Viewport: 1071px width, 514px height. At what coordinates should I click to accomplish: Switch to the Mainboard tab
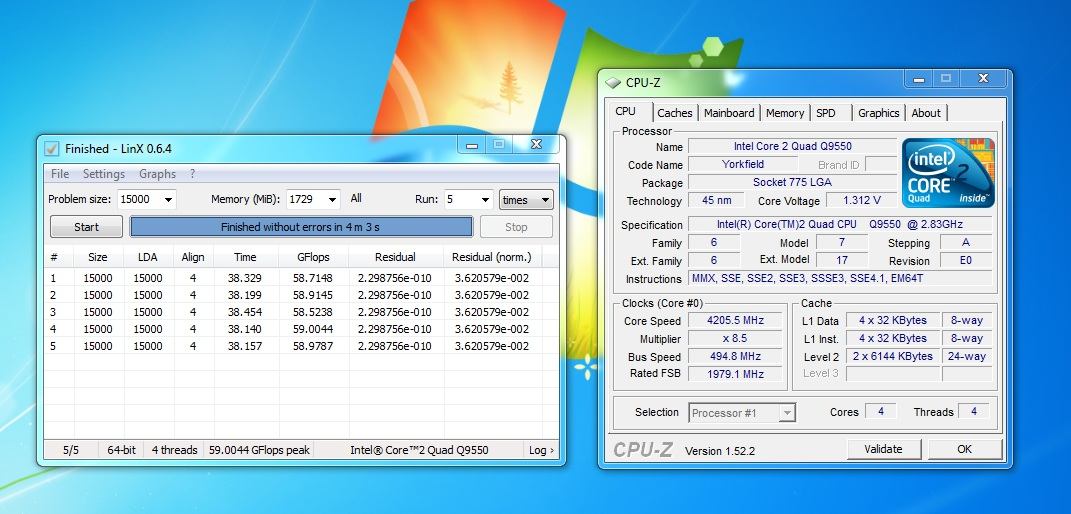(x=729, y=113)
